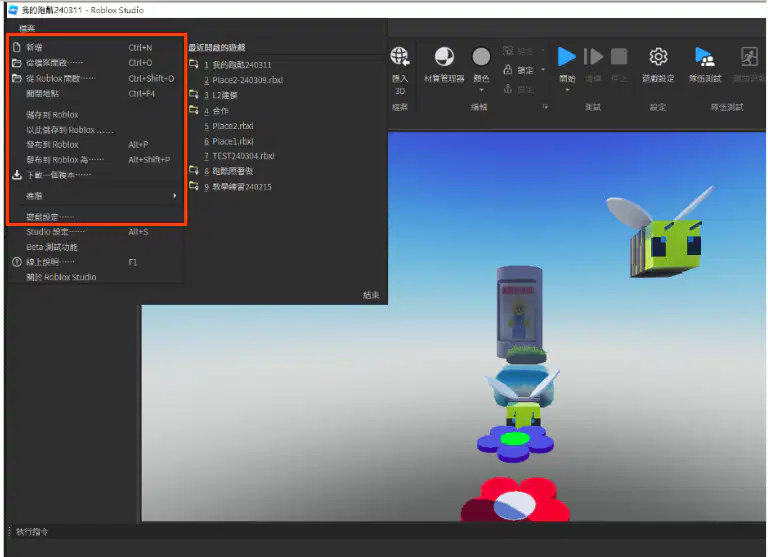Click the Roblox Studio logo in title bar
Viewport: 768px width, 557px height.
13,10
